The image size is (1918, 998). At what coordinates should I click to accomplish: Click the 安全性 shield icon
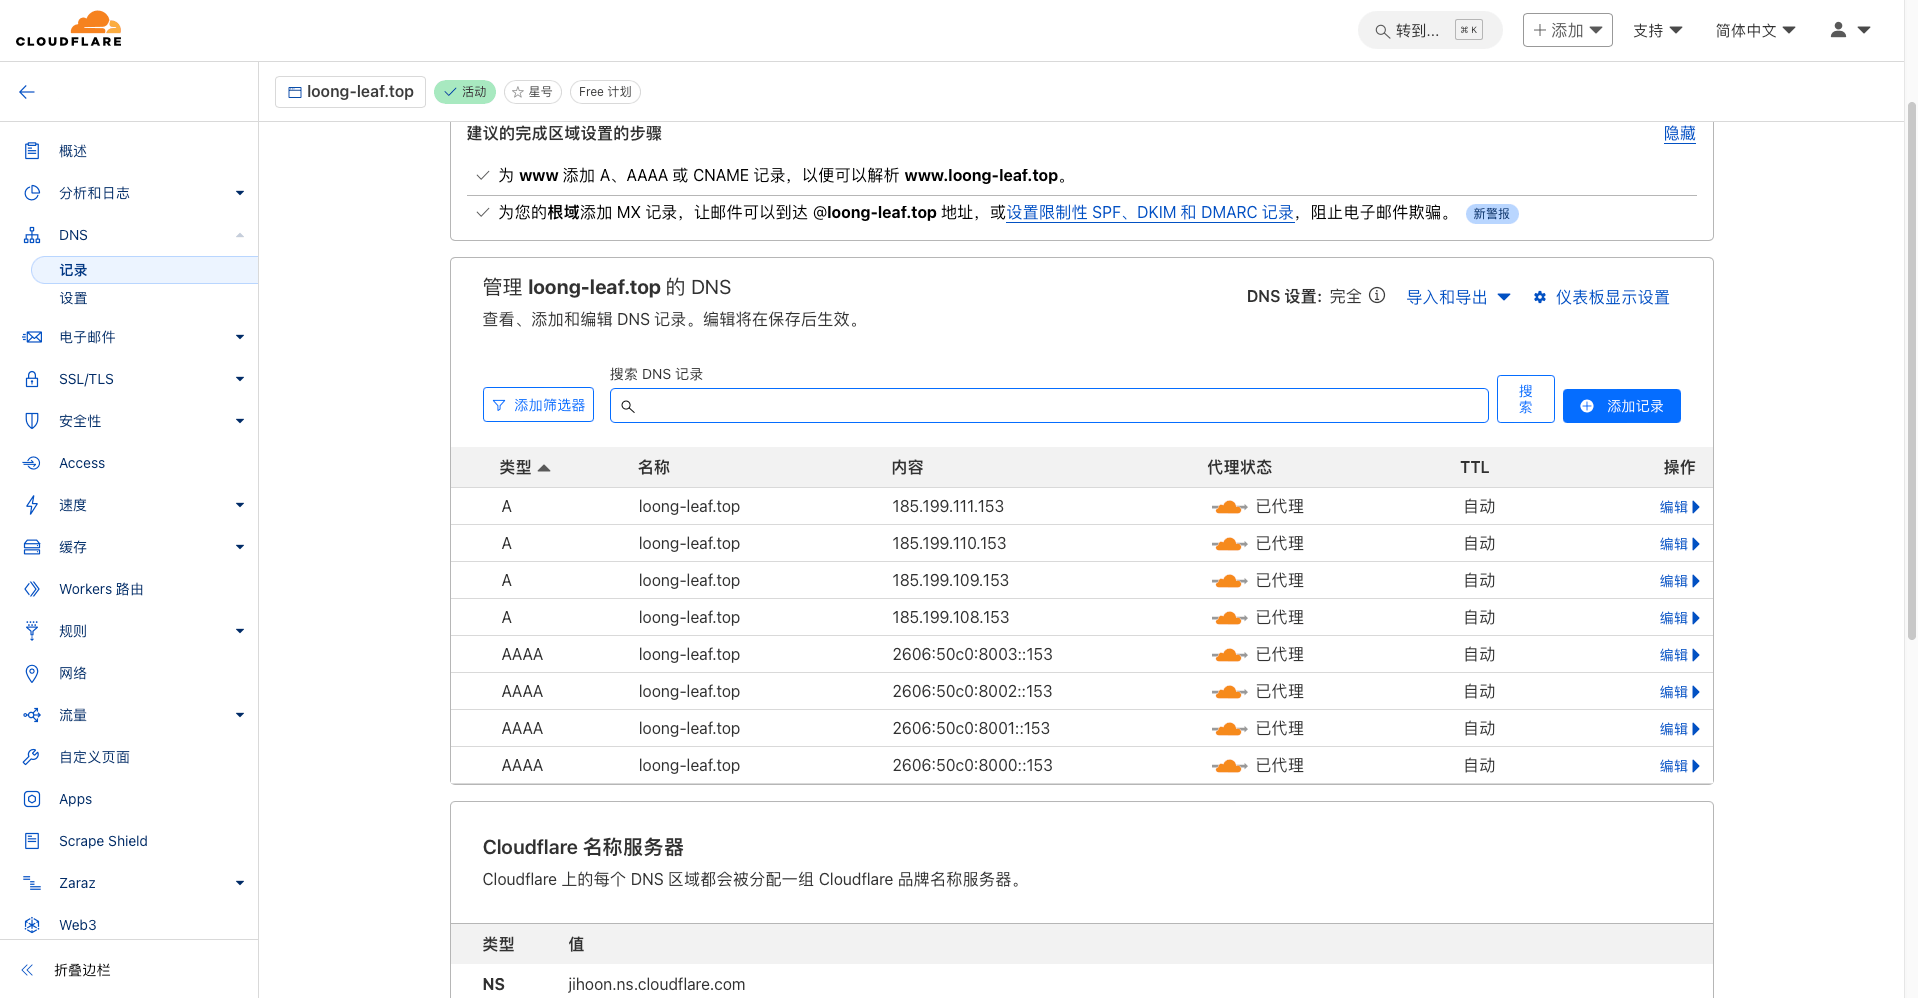(x=32, y=421)
